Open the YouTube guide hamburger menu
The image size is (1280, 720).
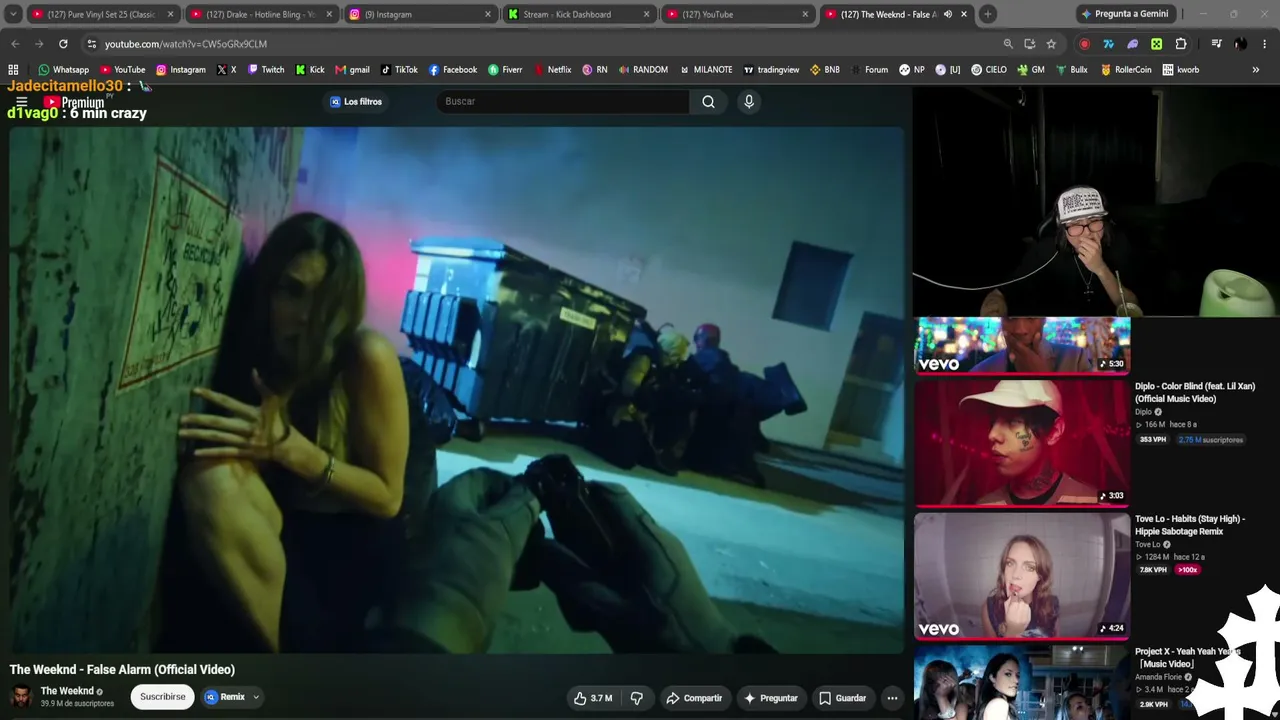(x=21, y=102)
